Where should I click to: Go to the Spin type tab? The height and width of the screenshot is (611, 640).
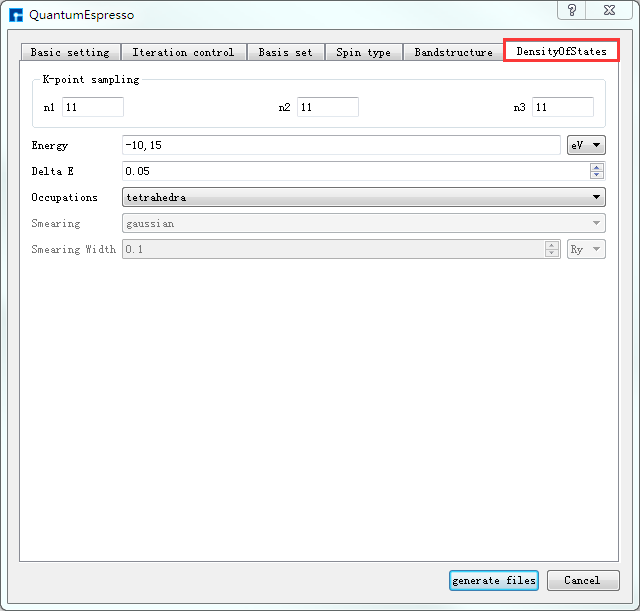pyautogui.click(x=364, y=52)
